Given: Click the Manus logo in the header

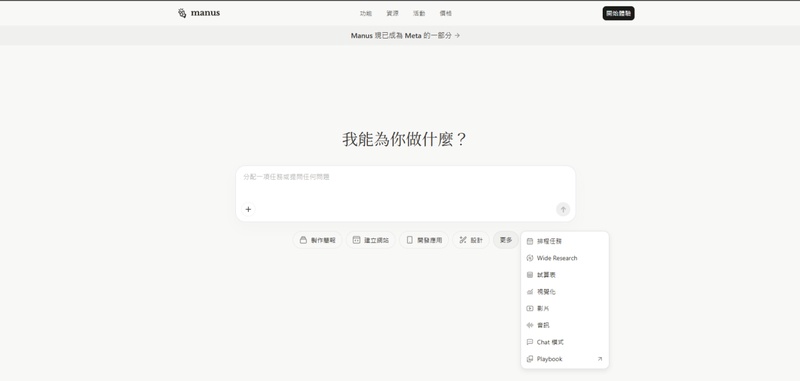Looking at the screenshot, I should tap(199, 13).
